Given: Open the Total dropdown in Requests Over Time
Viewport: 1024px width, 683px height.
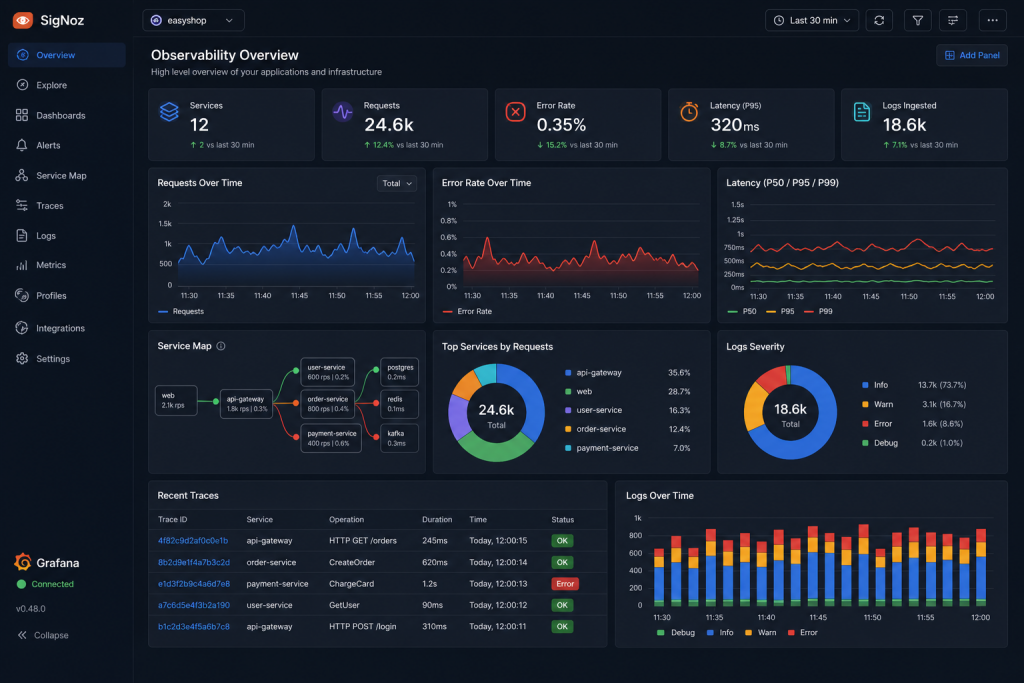Looking at the screenshot, I should point(397,183).
